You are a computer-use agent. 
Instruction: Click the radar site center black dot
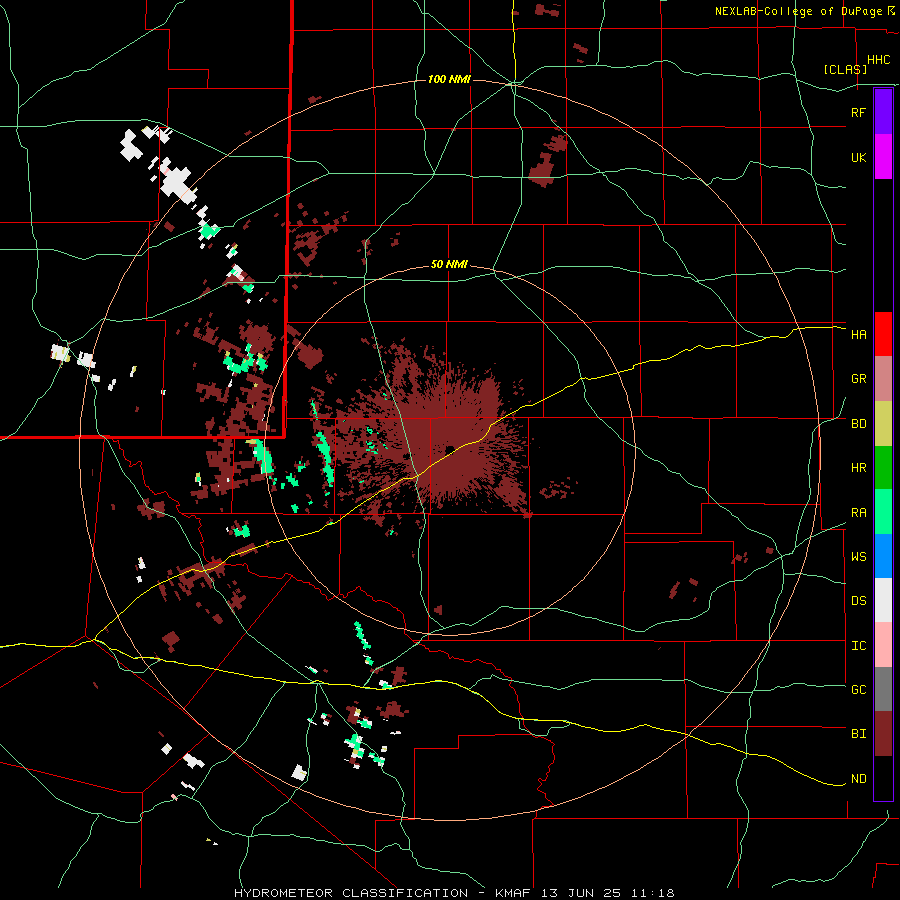tap(449, 449)
